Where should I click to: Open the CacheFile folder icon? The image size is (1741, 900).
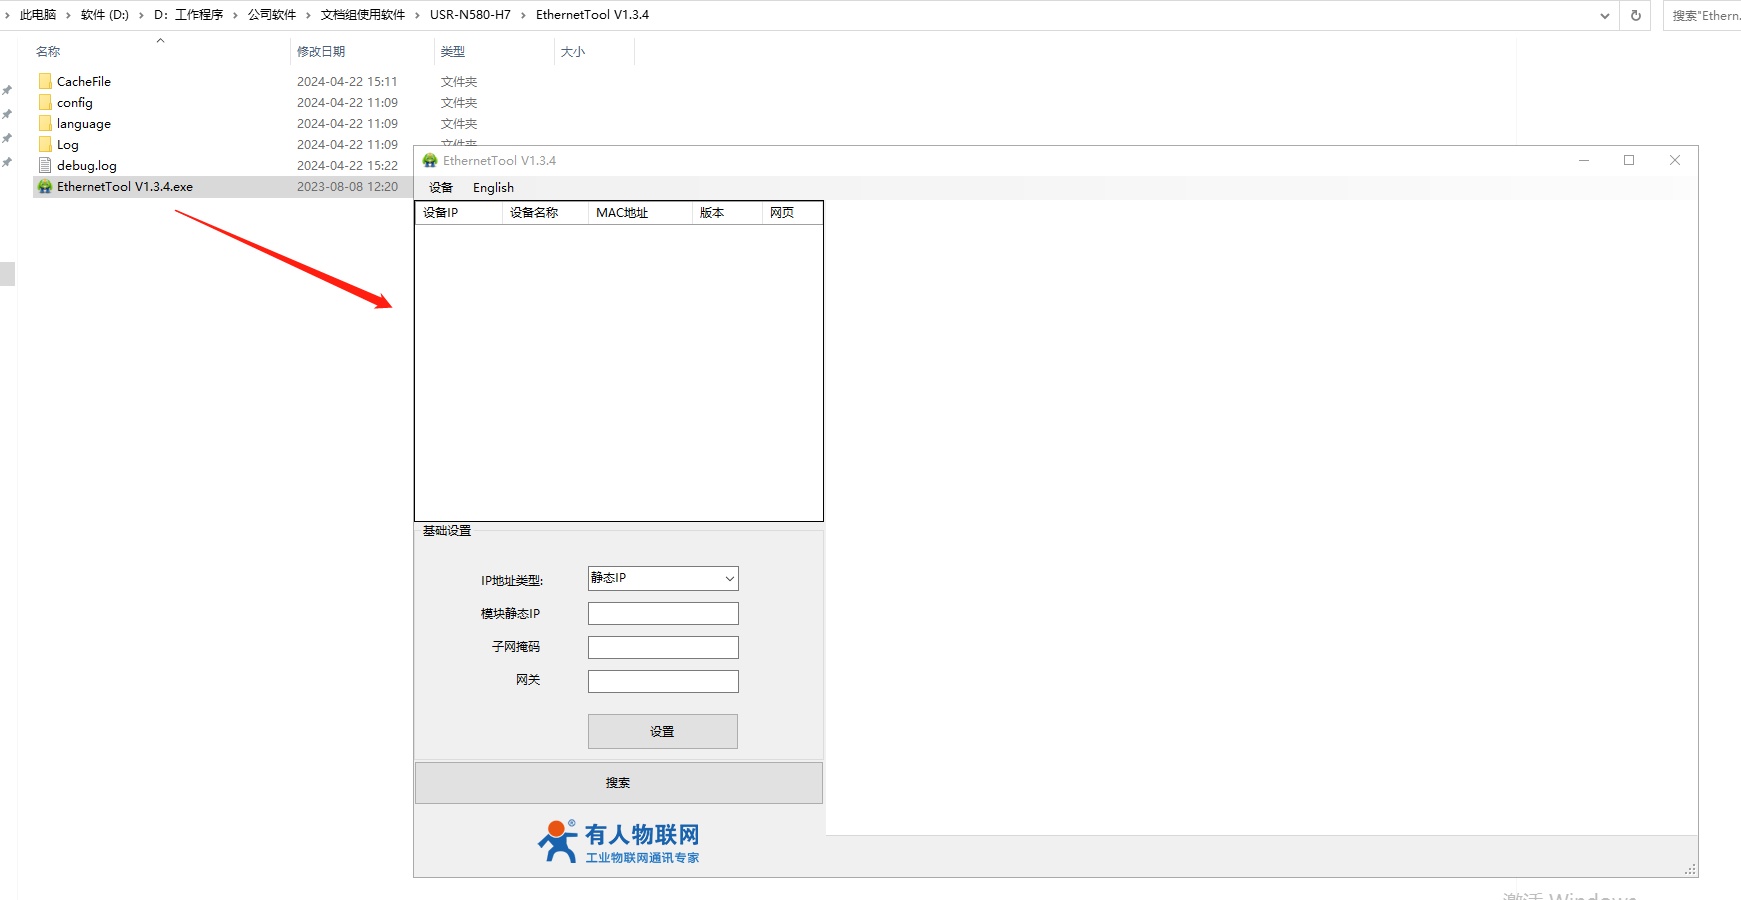[45, 81]
